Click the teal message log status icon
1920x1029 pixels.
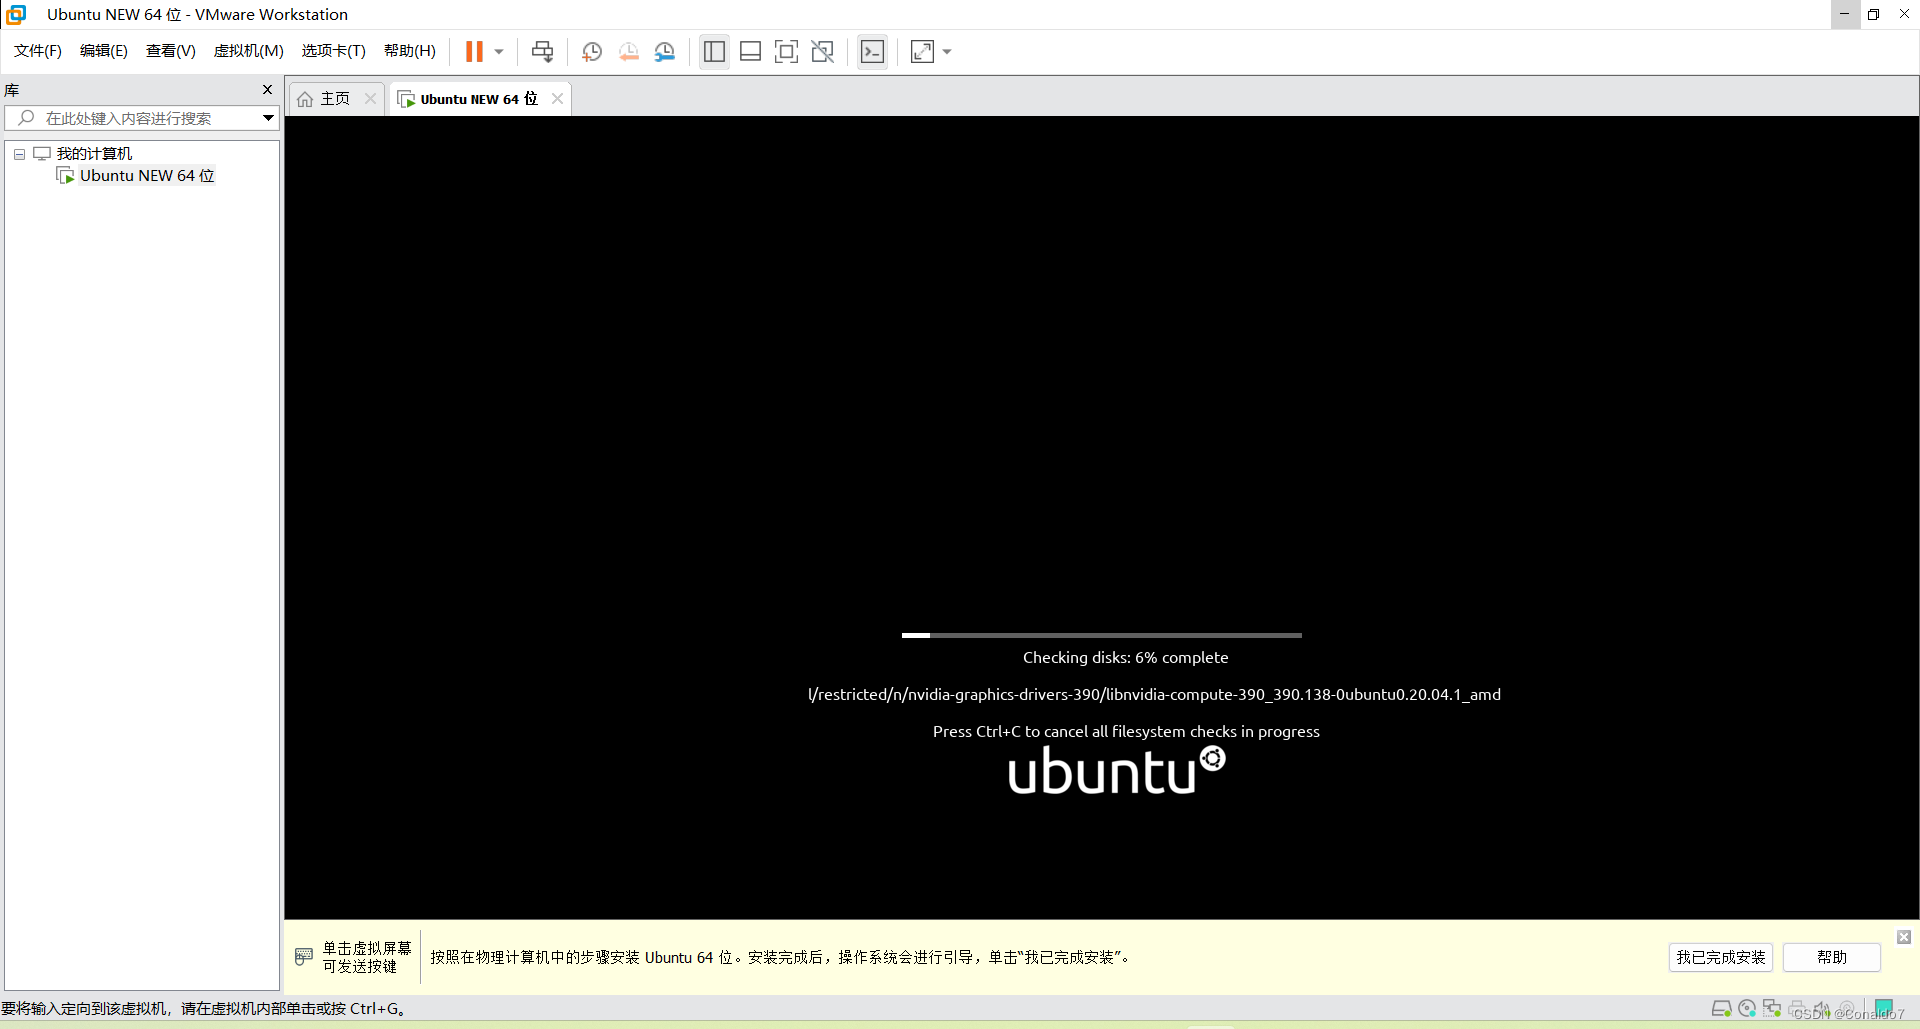[x=1884, y=1008]
